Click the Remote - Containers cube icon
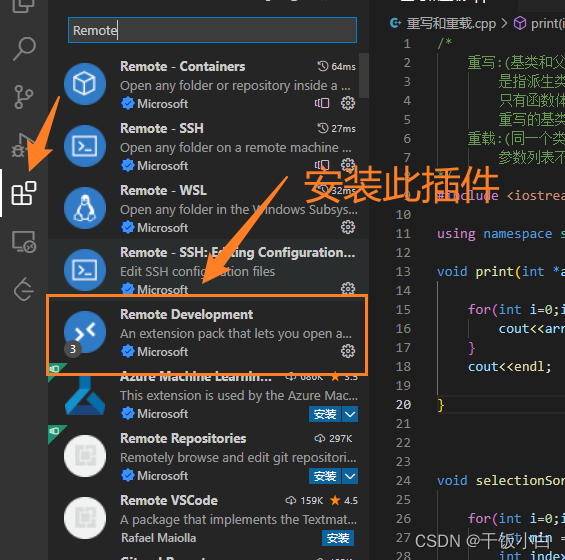The width and height of the screenshot is (565, 560). (85, 84)
